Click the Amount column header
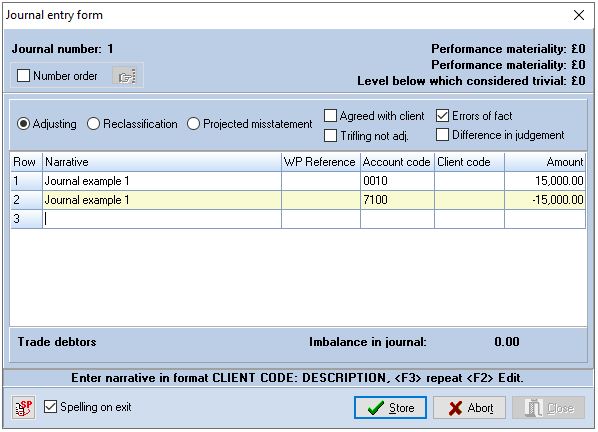The width and height of the screenshot is (598, 432). pyautogui.click(x=545, y=162)
